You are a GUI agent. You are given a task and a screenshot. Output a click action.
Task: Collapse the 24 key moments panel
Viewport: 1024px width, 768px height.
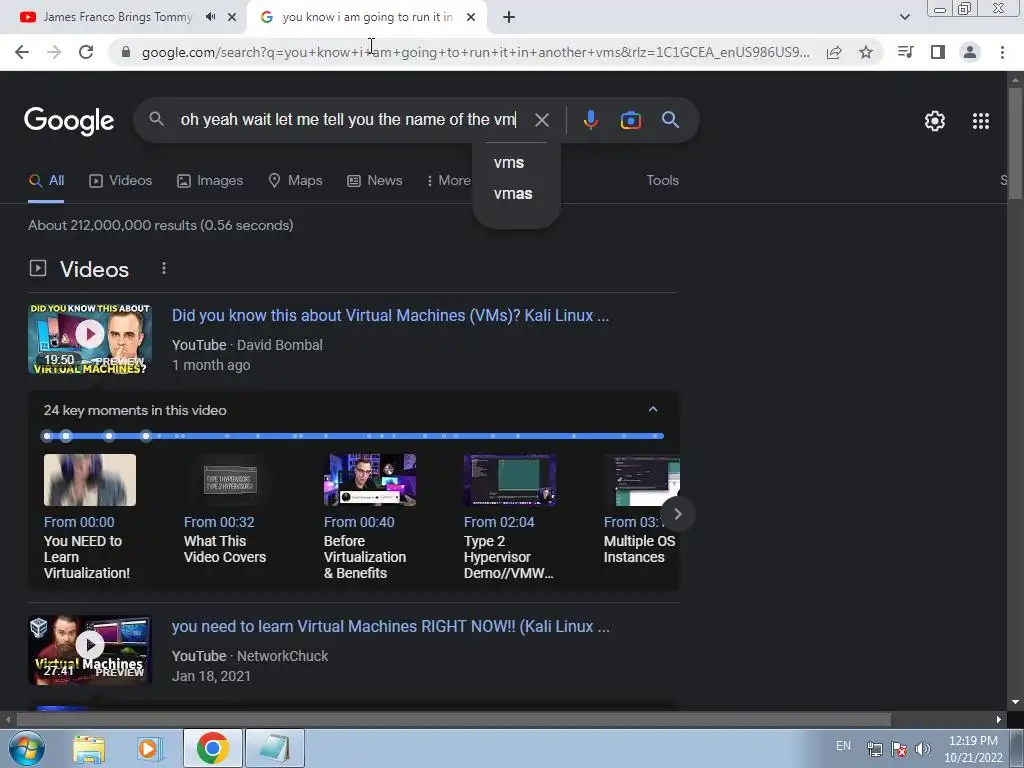pyautogui.click(x=652, y=409)
